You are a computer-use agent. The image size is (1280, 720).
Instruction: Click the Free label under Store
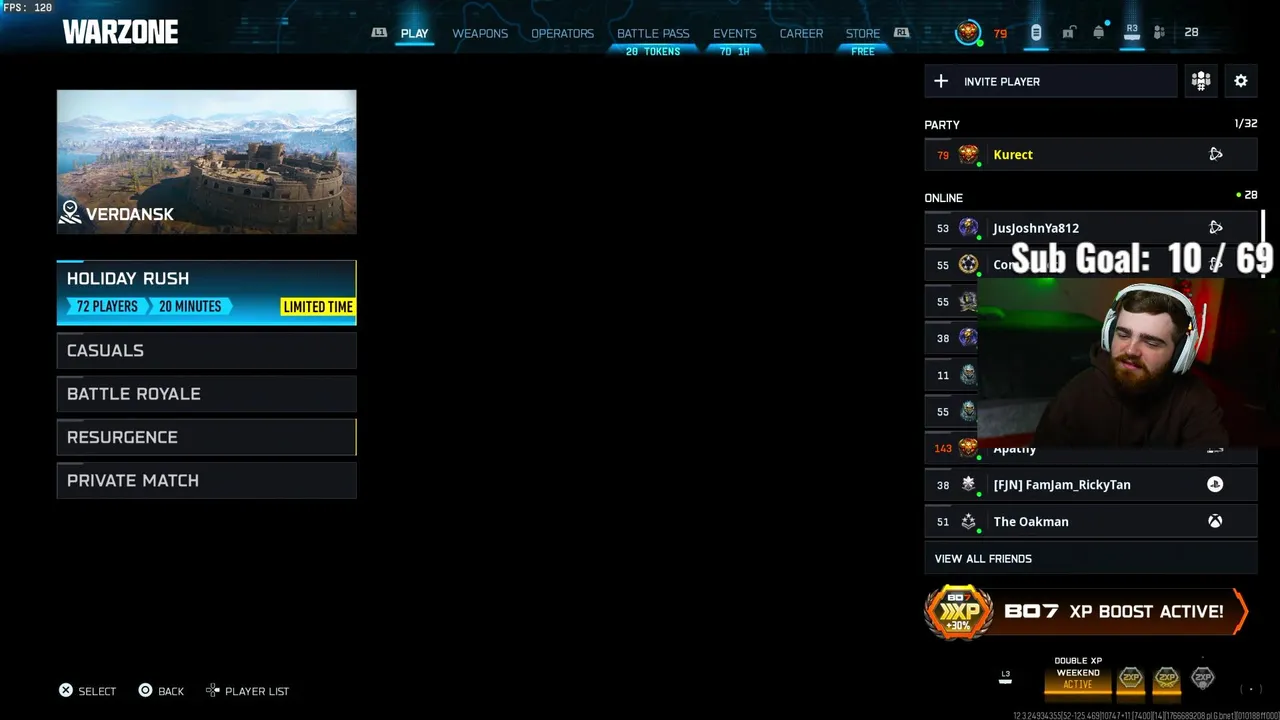tap(863, 51)
